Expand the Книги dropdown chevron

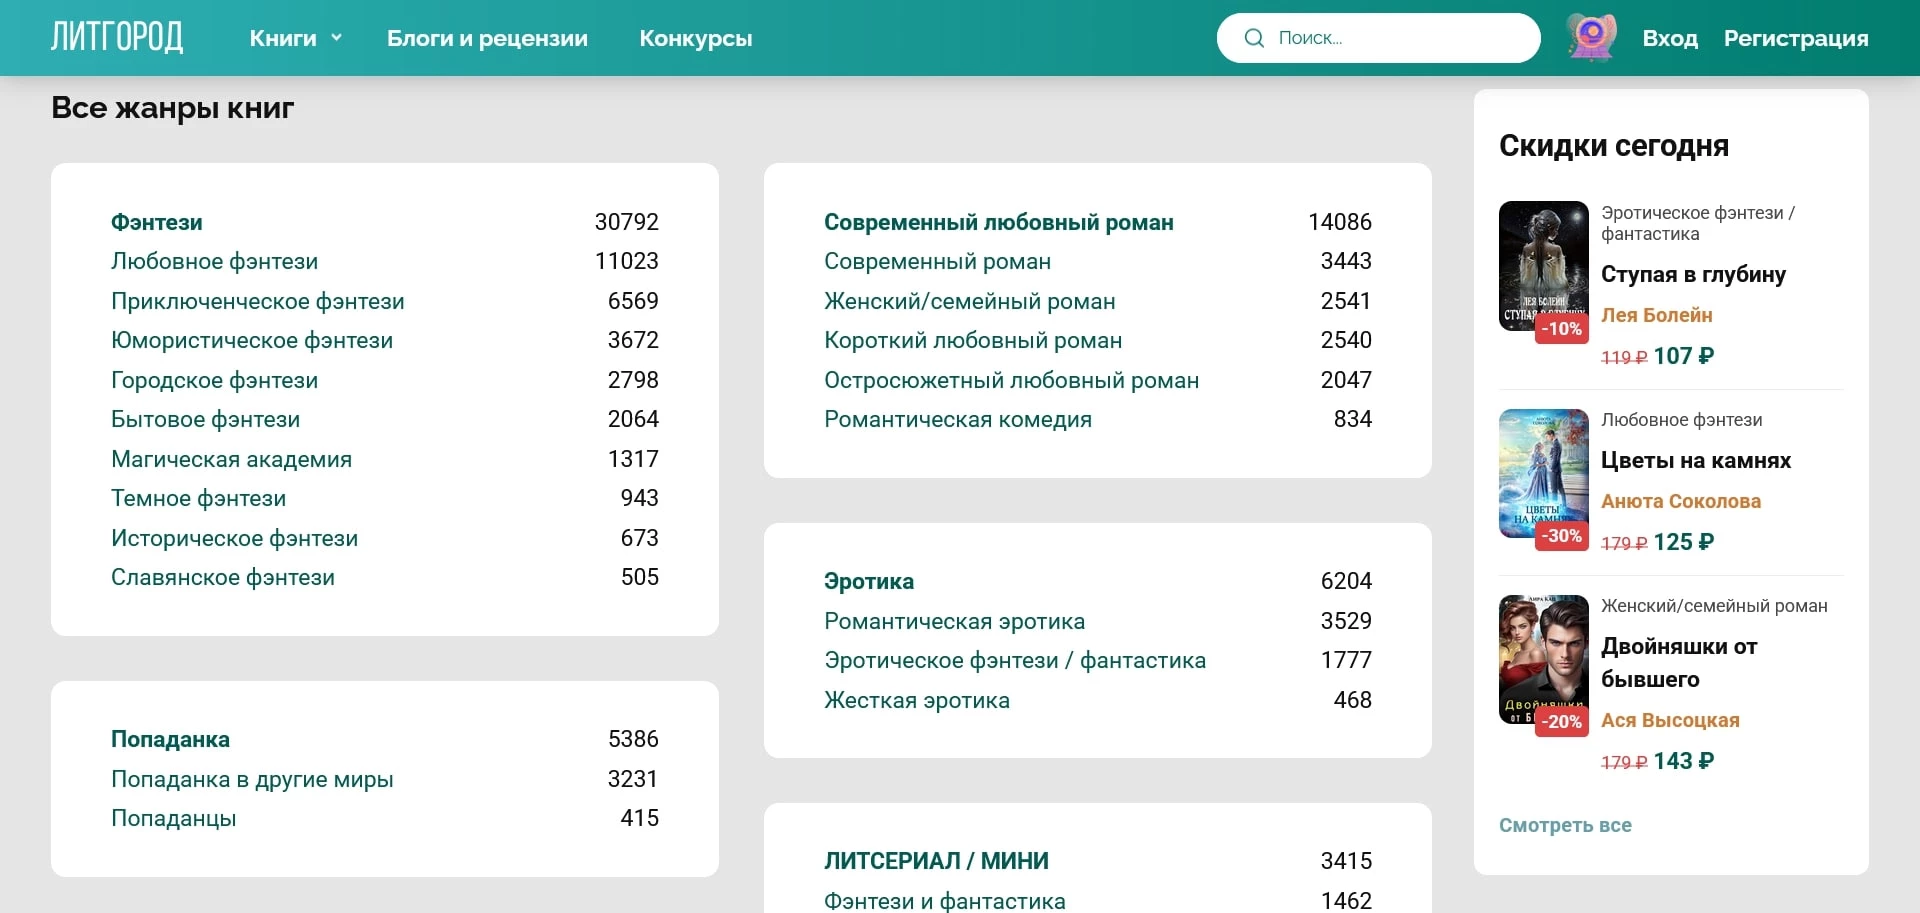(x=336, y=38)
